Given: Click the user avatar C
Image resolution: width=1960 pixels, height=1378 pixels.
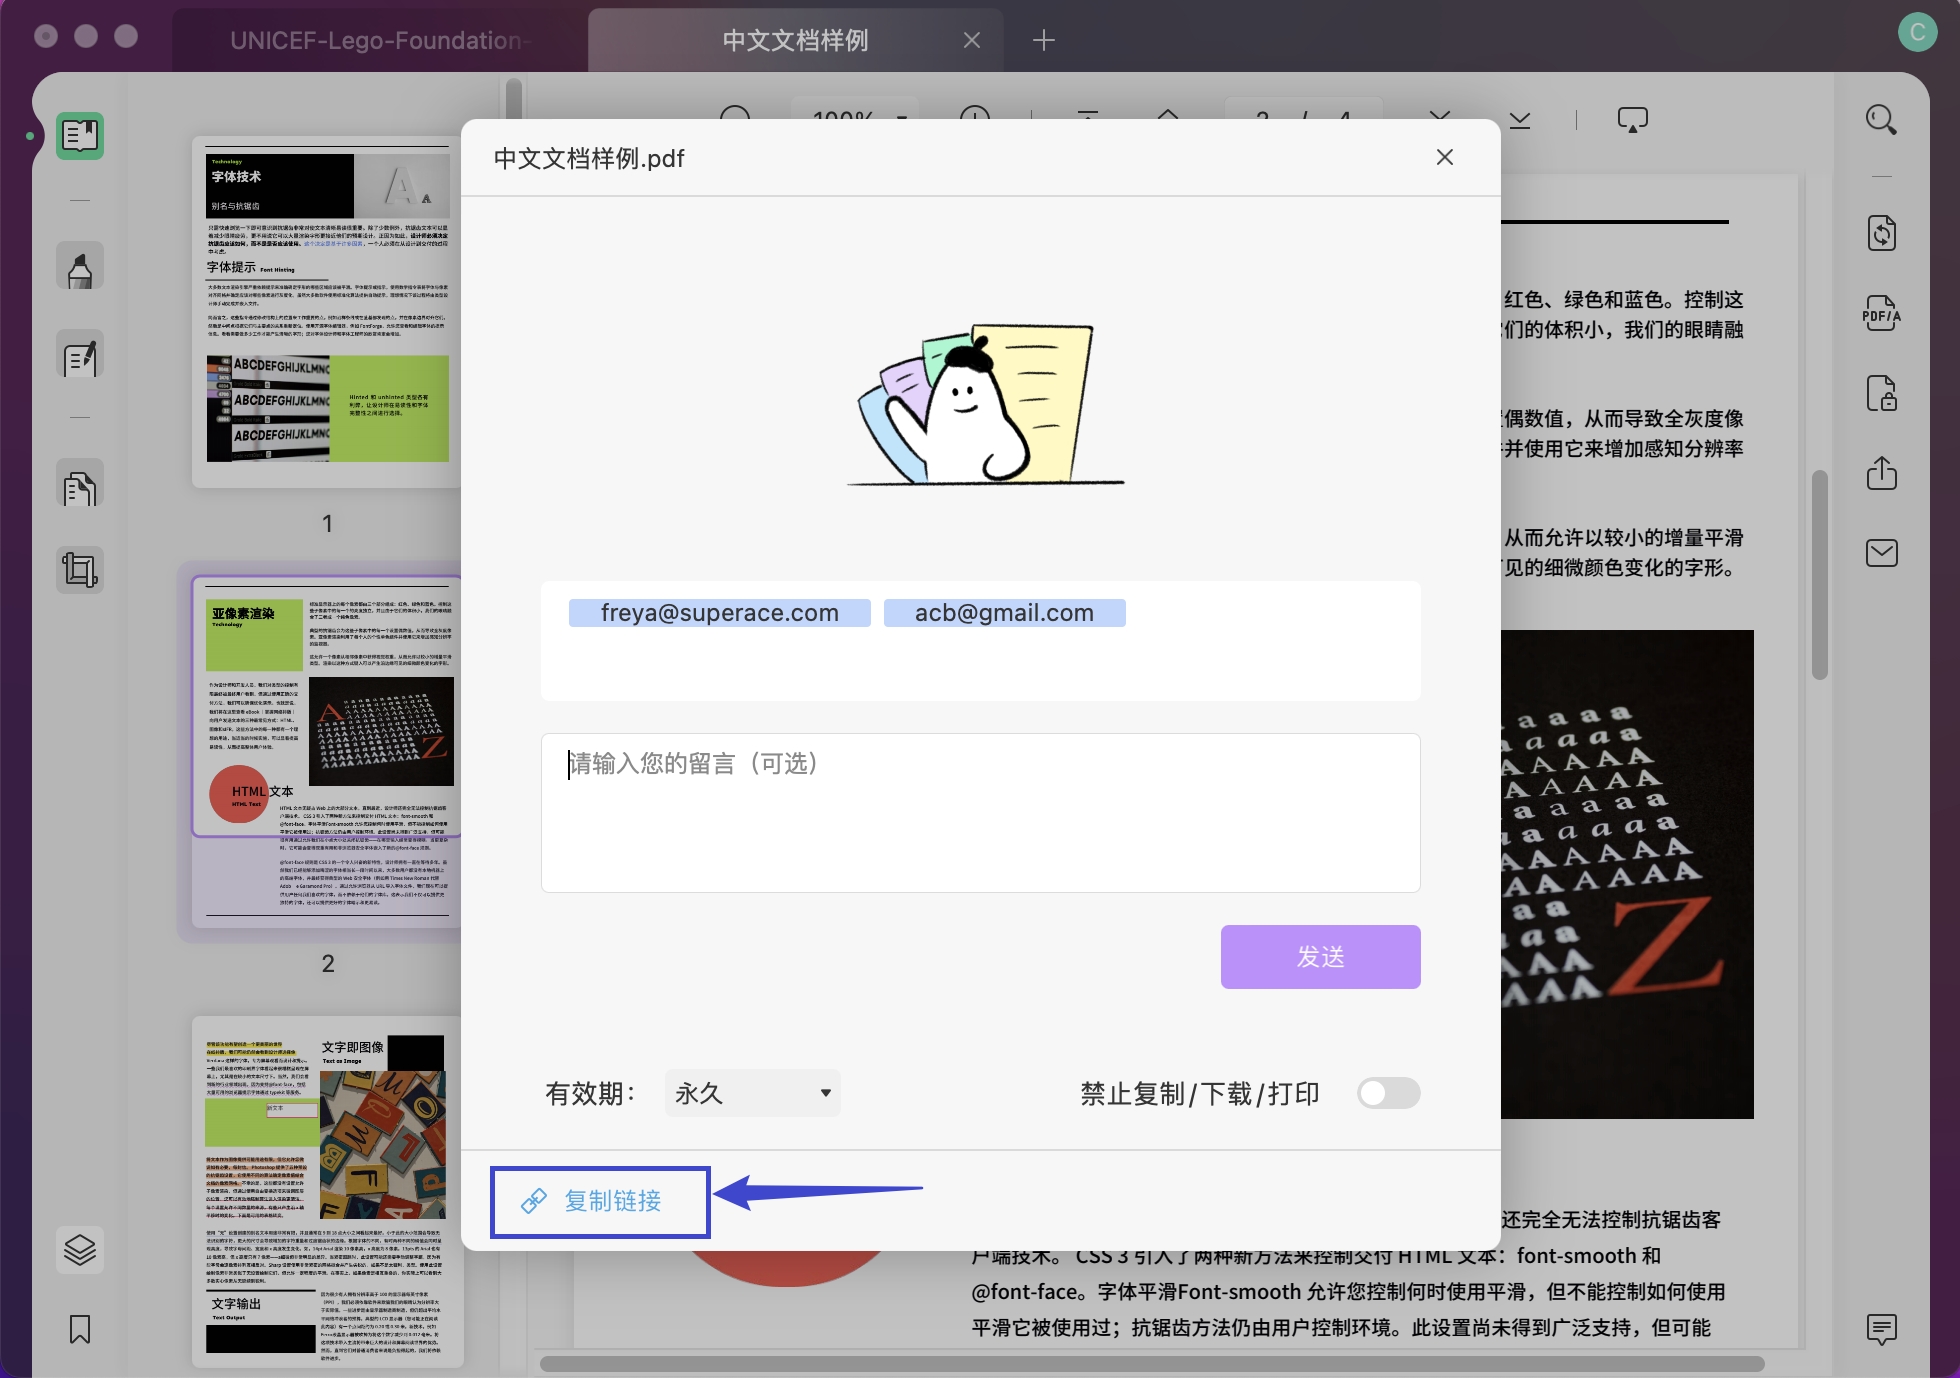Looking at the screenshot, I should pos(1917,32).
